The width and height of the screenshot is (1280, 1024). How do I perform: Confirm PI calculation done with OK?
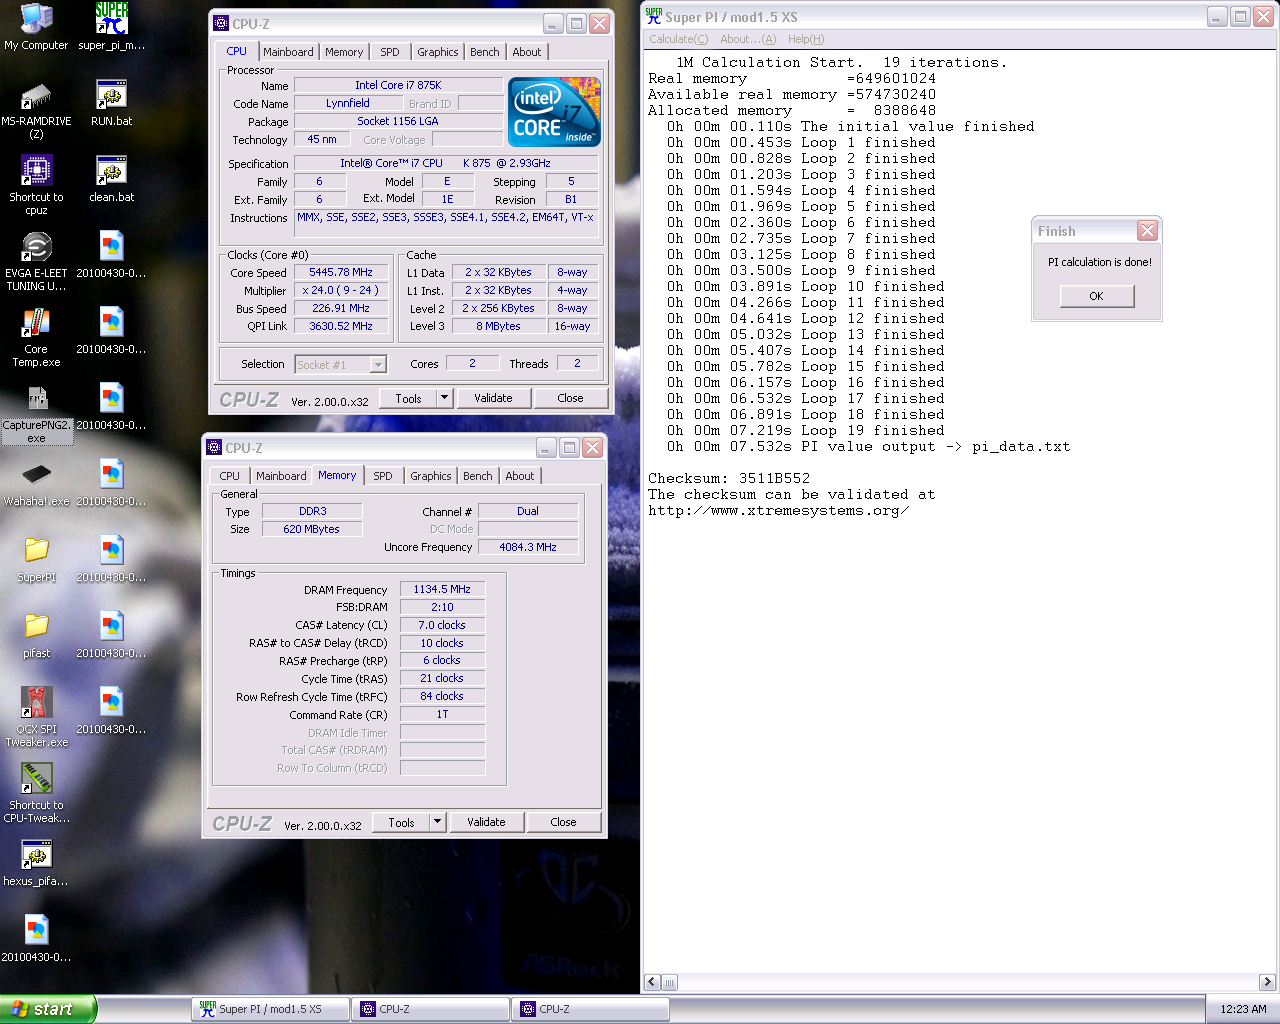pyautogui.click(x=1097, y=296)
